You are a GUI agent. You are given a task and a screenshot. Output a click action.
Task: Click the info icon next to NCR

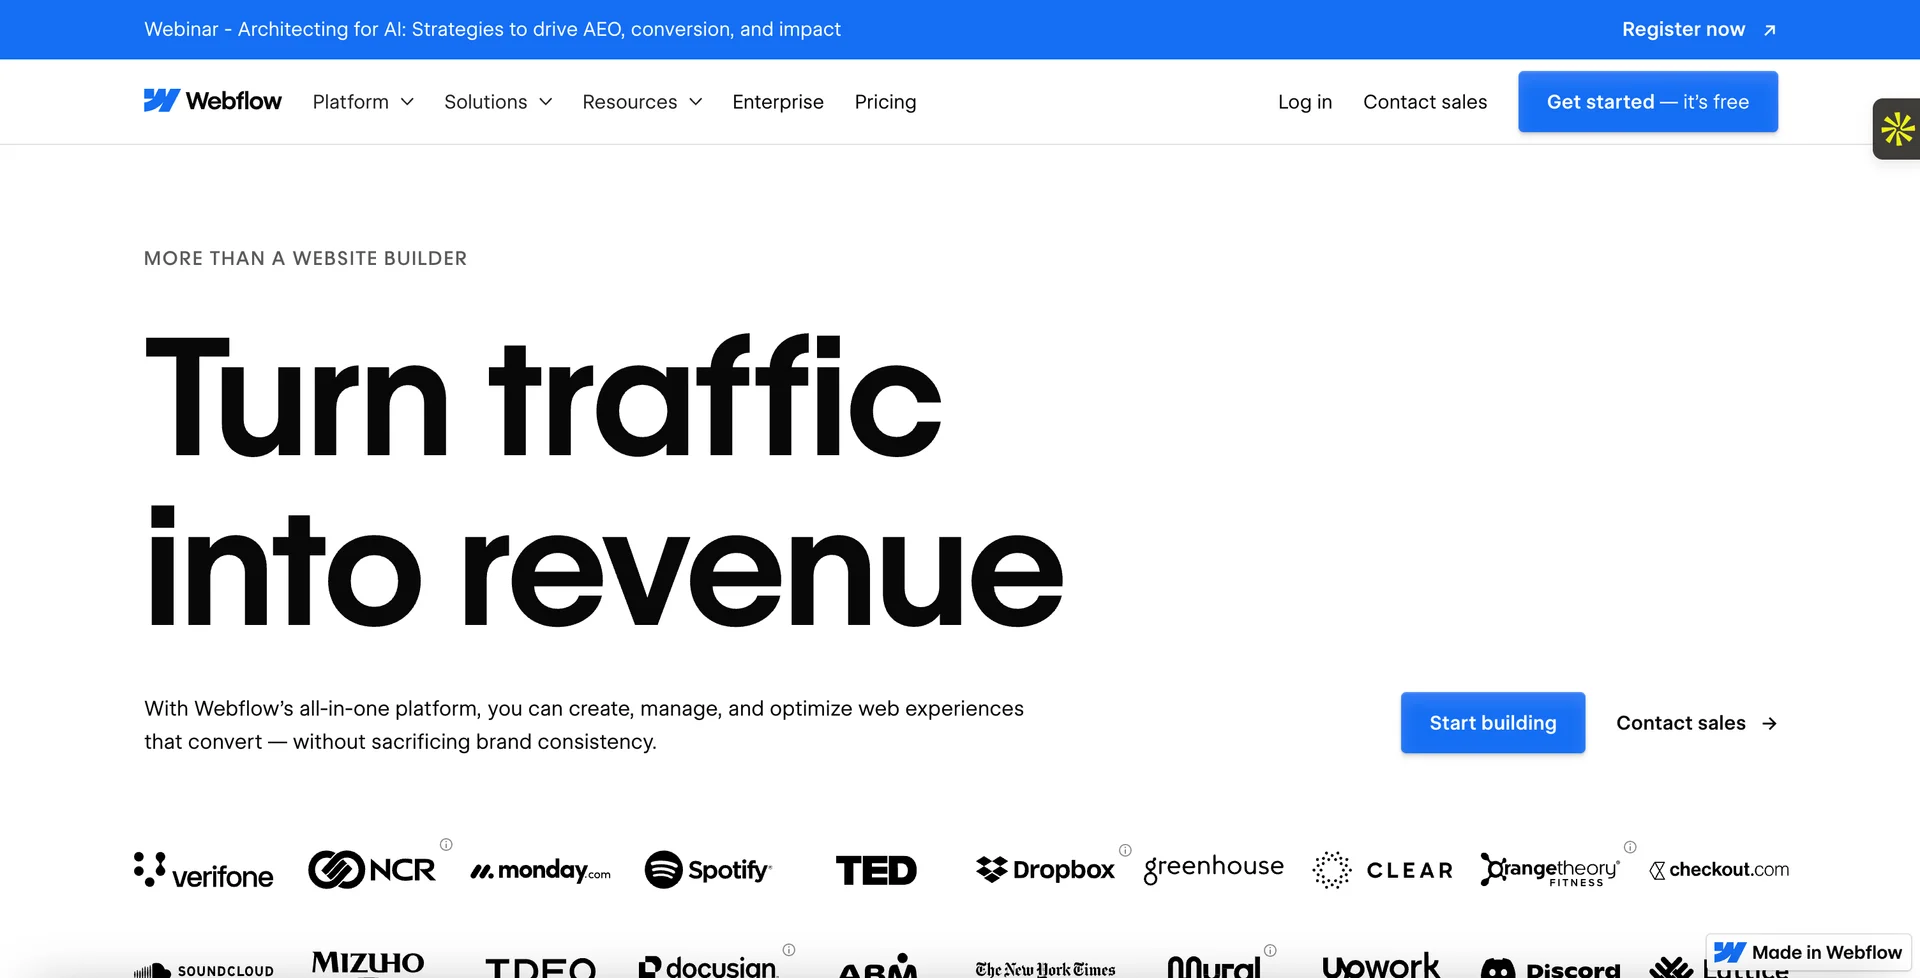click(446, 844)
